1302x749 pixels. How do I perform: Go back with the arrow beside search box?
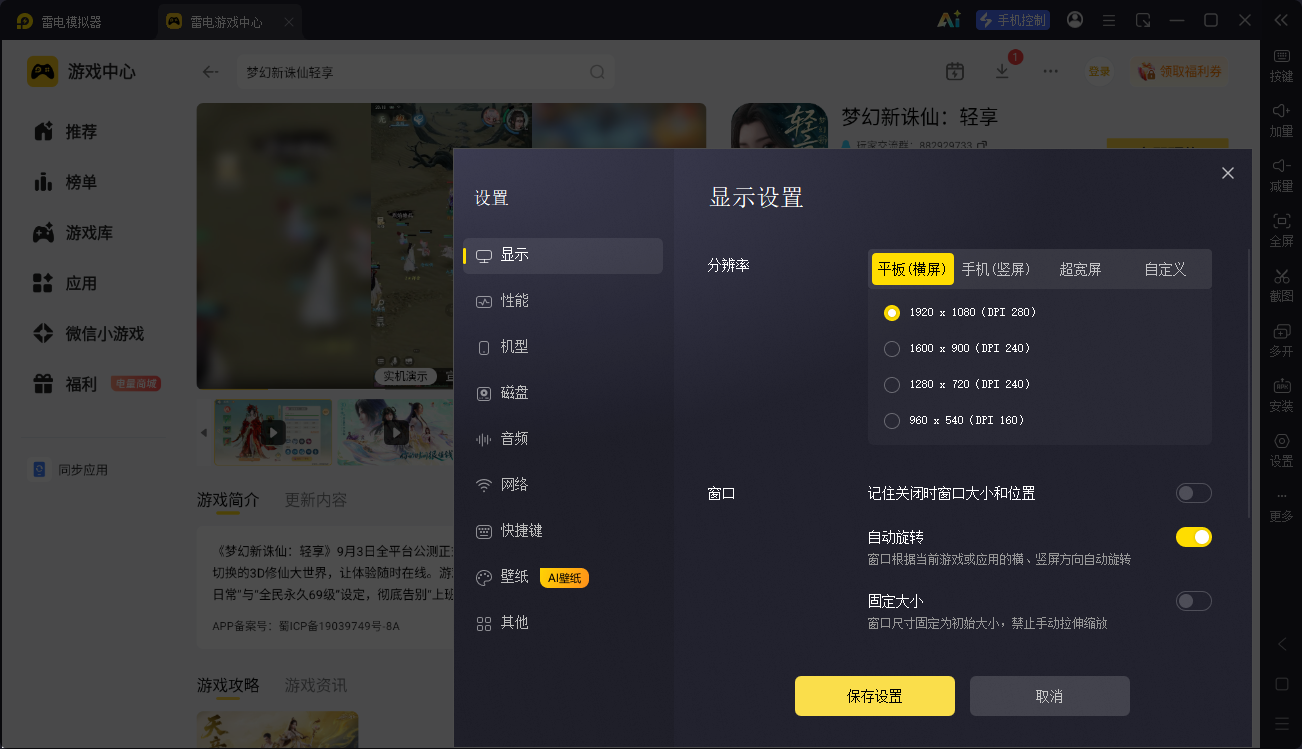tap(210, 72)
